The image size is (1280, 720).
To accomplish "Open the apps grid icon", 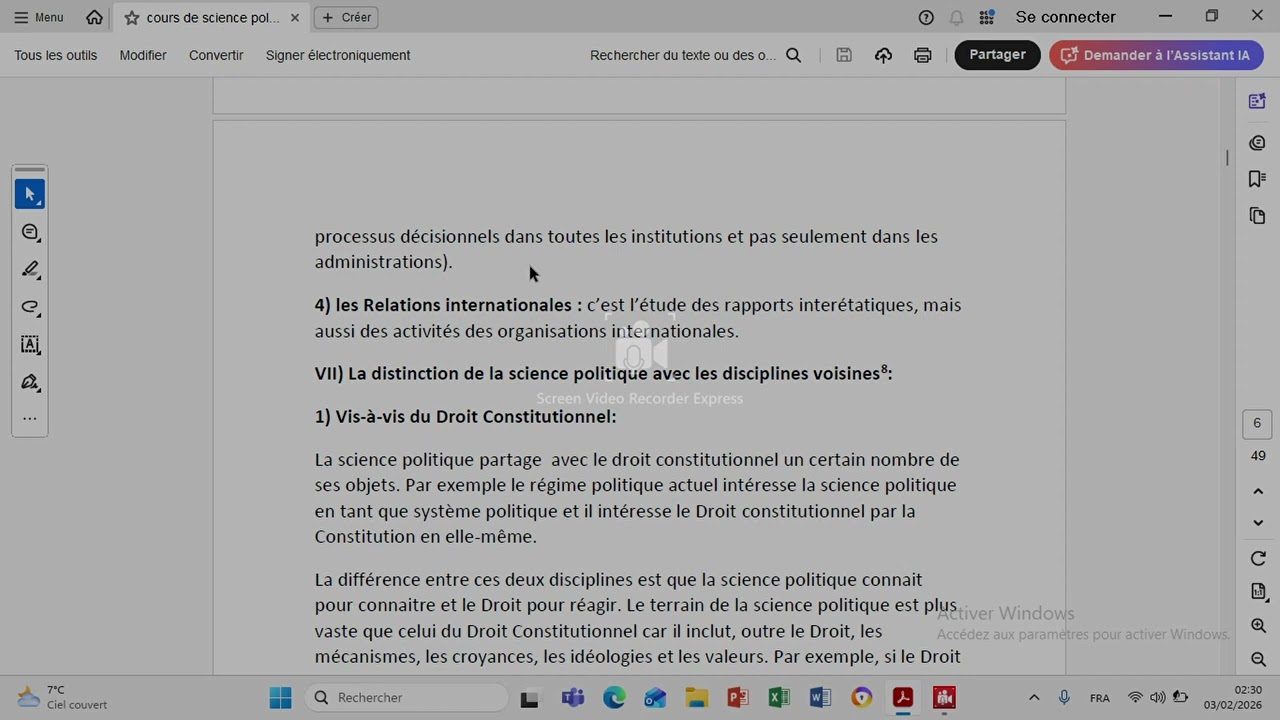I will click(x=987, y=17).
